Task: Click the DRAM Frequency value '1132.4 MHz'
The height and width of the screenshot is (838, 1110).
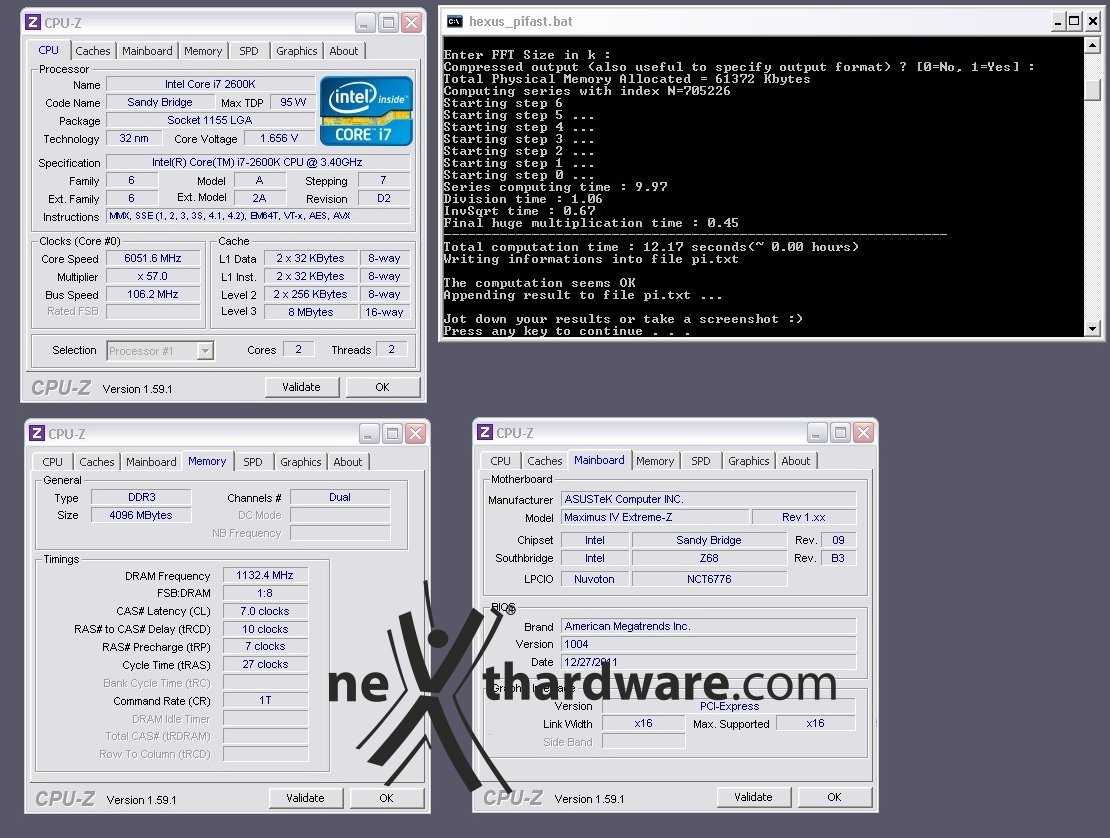Action: pyautogui.click(x=265, y=575)
